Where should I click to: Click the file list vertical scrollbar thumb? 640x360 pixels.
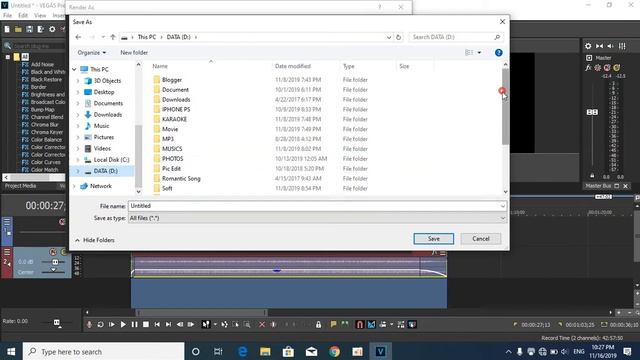click(x=505, y=107)
